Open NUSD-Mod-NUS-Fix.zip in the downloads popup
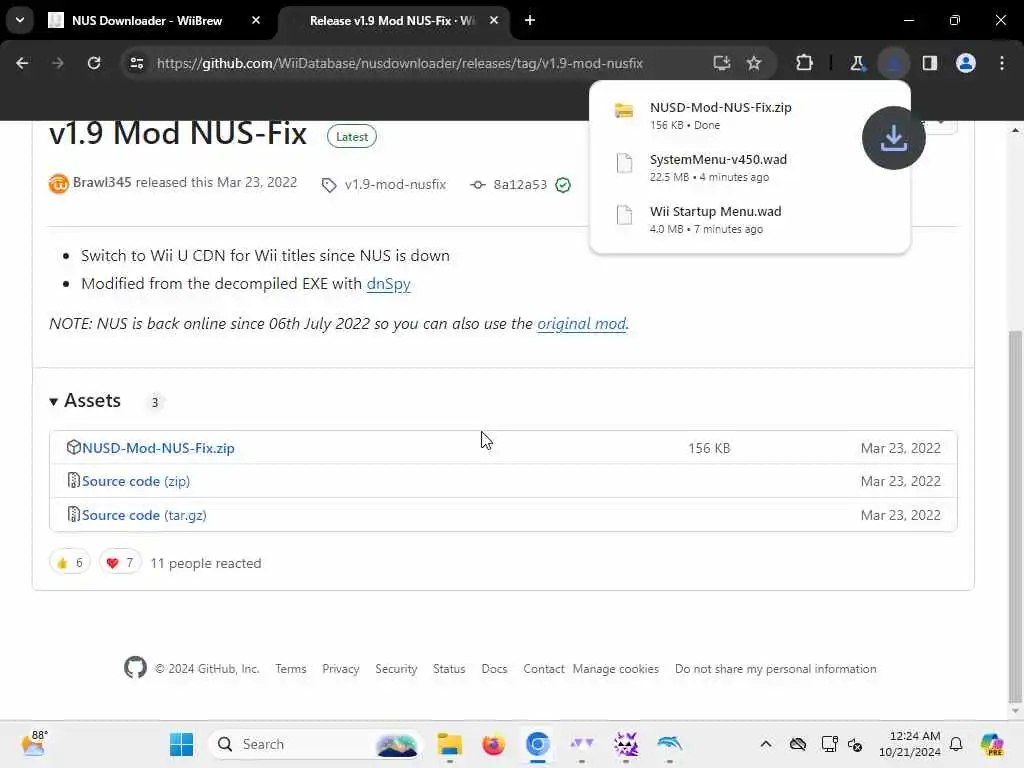 720,107
